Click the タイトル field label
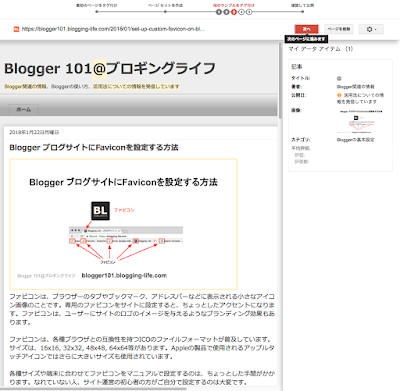Image resolution: width=400 pixels, height=391 pixels. [301, 78]
